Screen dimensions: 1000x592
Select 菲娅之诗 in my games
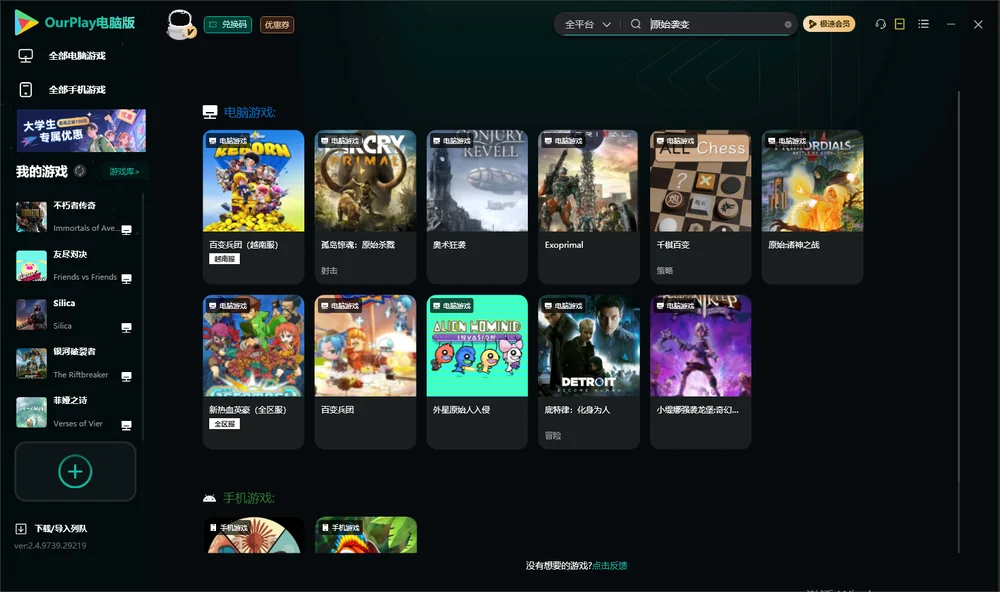click(75, 412)
